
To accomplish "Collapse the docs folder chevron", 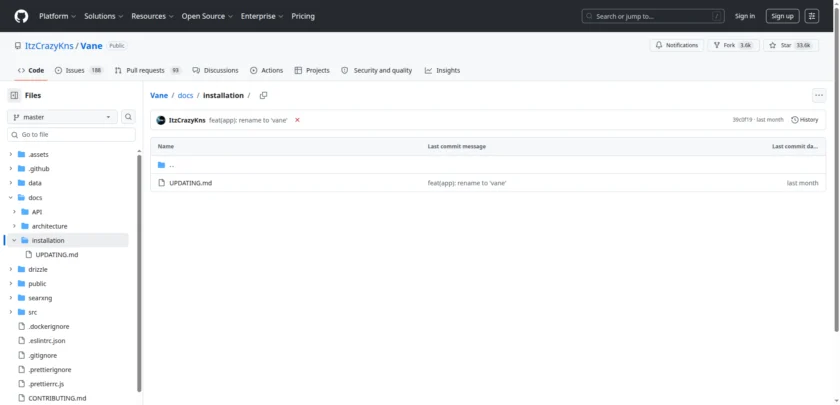I will coord(11,198).
